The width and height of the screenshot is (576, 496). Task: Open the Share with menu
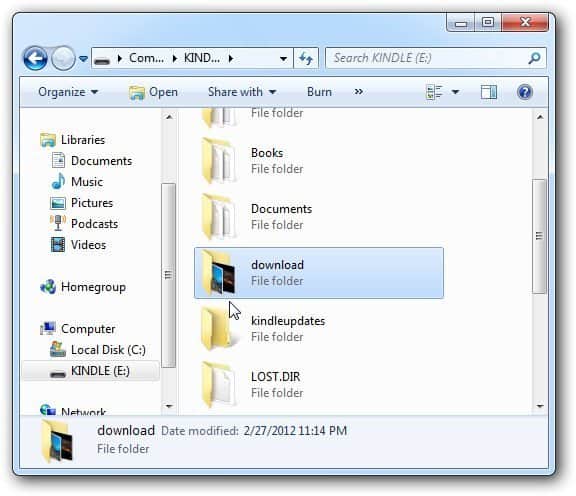[242, 92]
